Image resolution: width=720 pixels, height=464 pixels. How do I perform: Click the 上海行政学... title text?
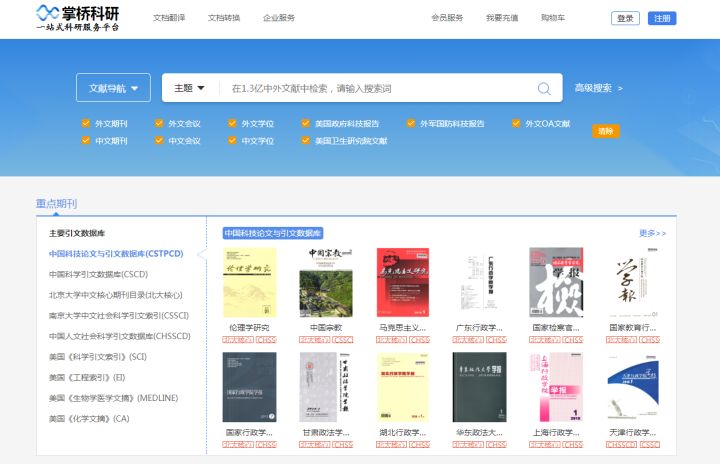[556, 432]
